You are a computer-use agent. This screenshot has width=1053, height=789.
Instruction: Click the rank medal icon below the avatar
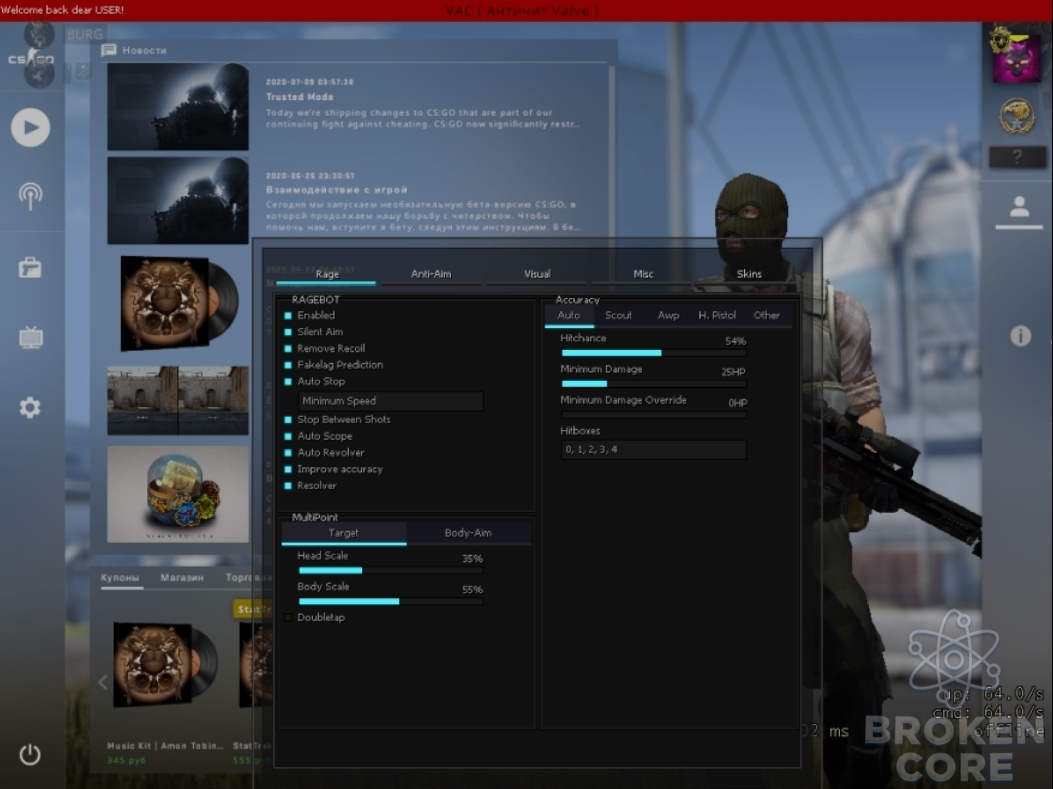pos(1016,116)
